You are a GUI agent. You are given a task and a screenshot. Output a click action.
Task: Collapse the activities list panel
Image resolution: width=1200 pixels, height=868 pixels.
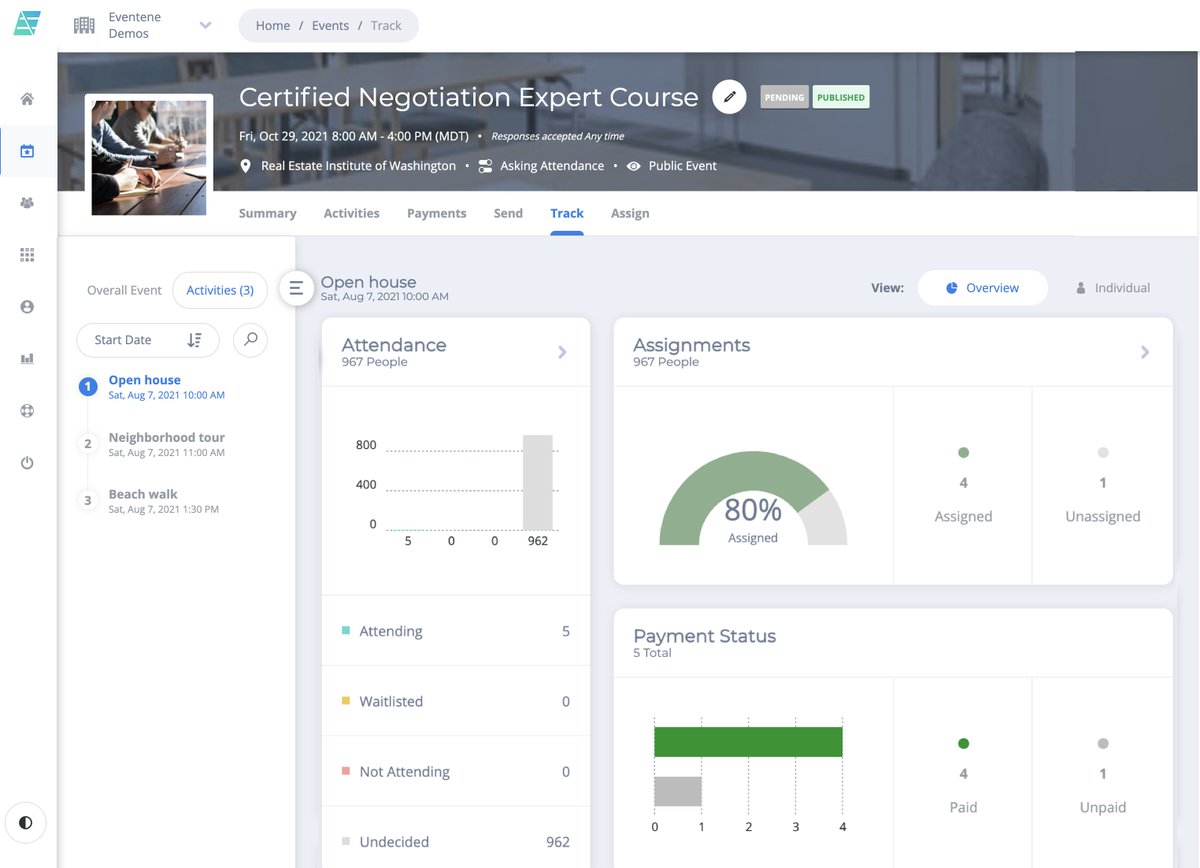coord(295,288)
